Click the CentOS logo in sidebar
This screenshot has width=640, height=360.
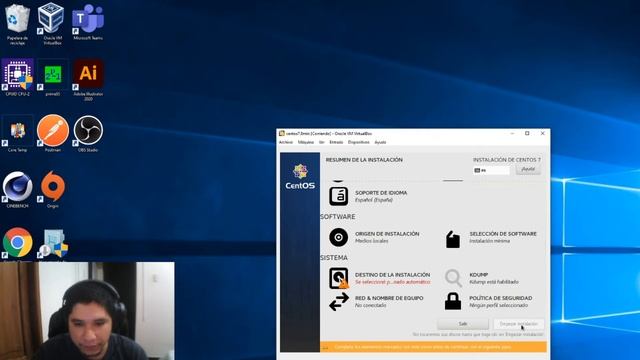(300, 177)
